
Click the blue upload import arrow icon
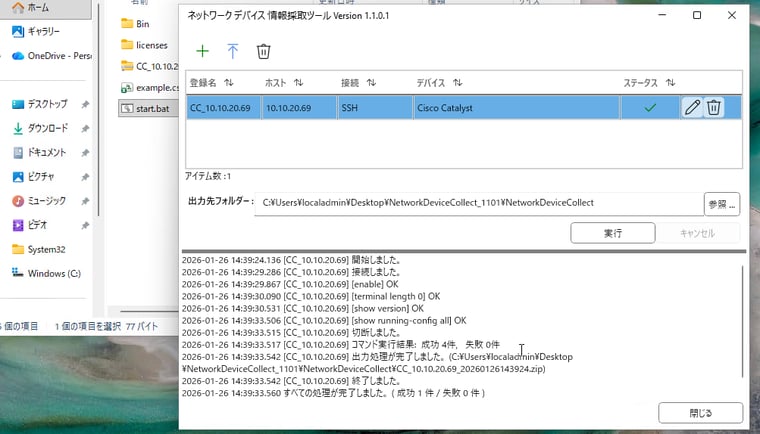pyautogui.click(x=233, y=51)
